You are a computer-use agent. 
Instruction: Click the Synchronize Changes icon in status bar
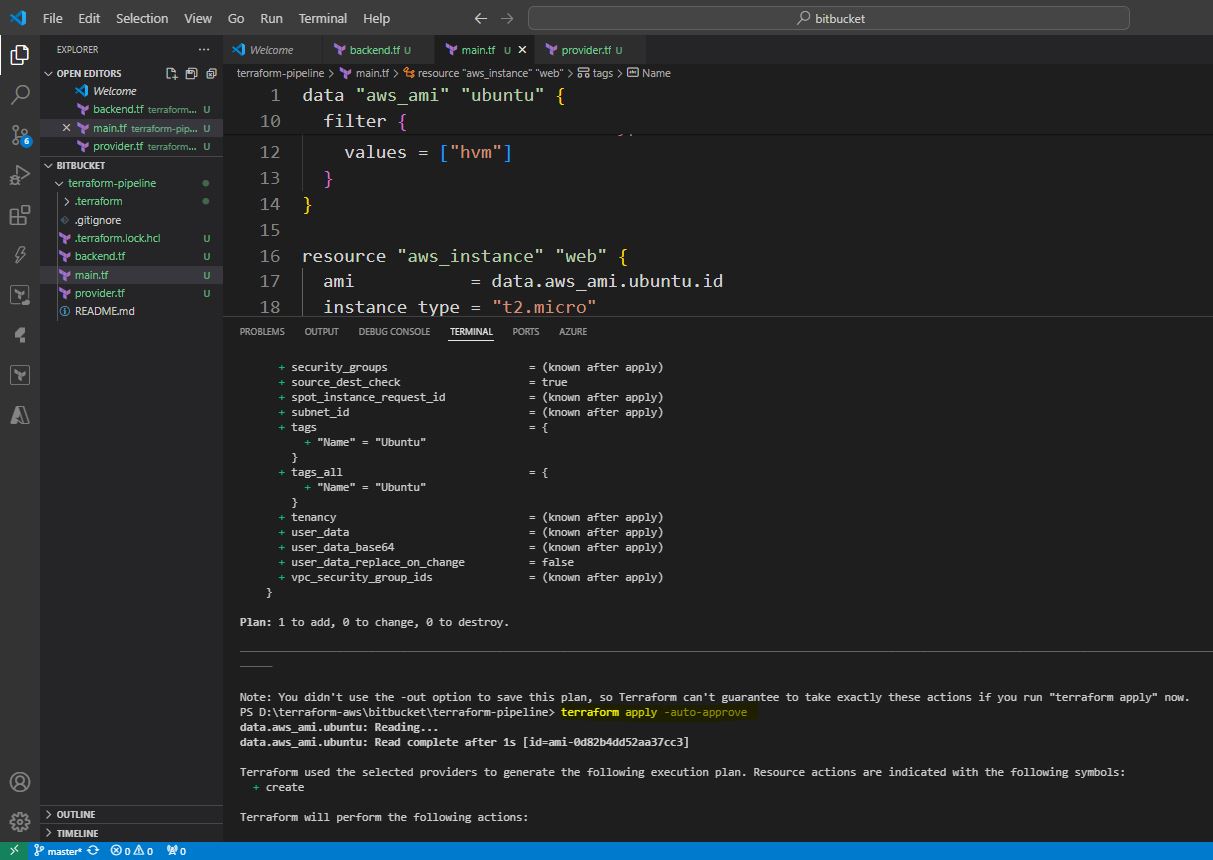[93, 851]
